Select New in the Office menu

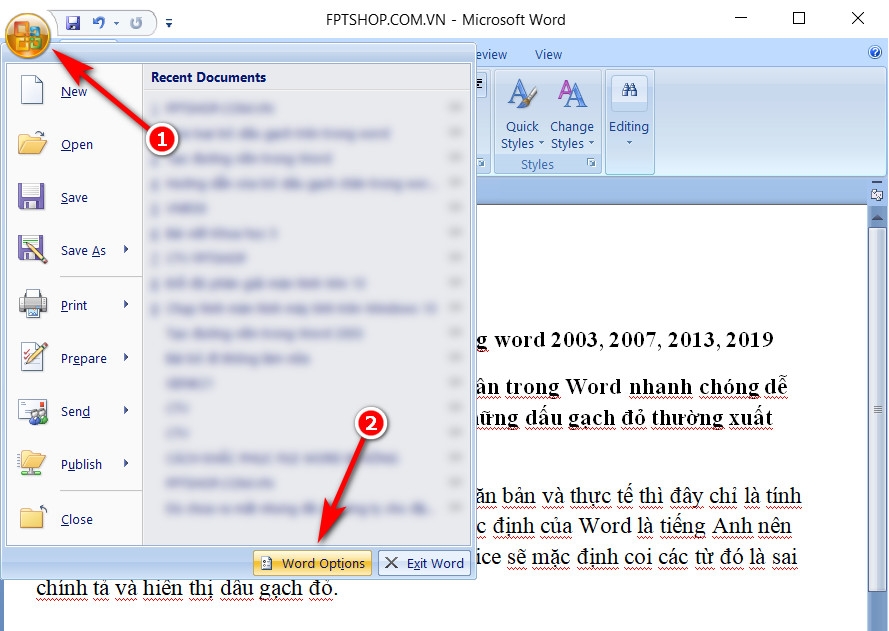click(74, 91)
